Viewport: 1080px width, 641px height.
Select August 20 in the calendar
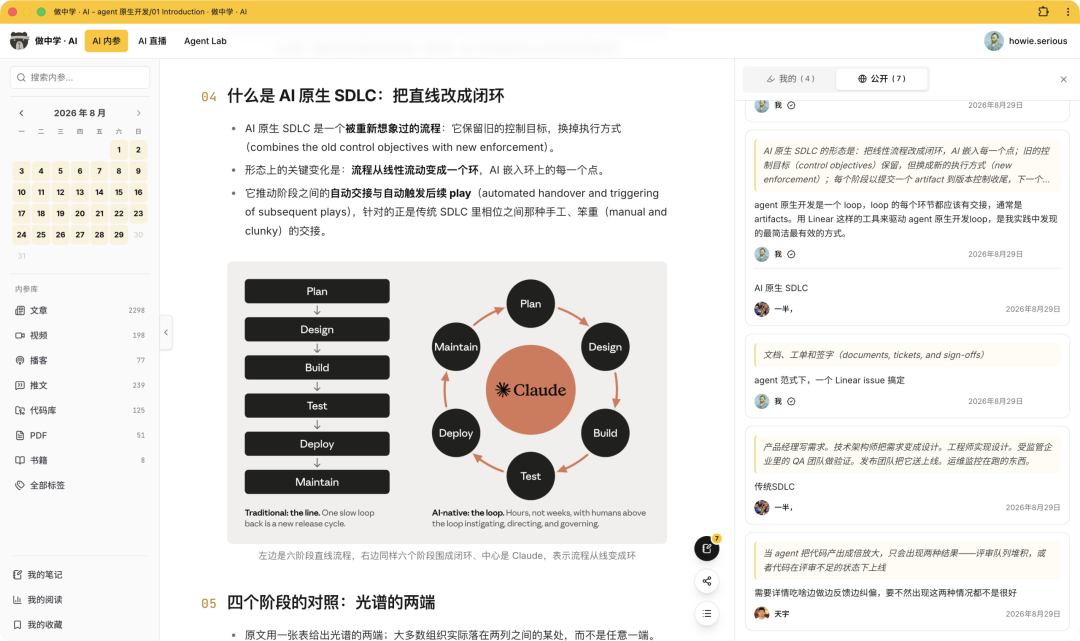pyautogui.click(x=80, y=213)
